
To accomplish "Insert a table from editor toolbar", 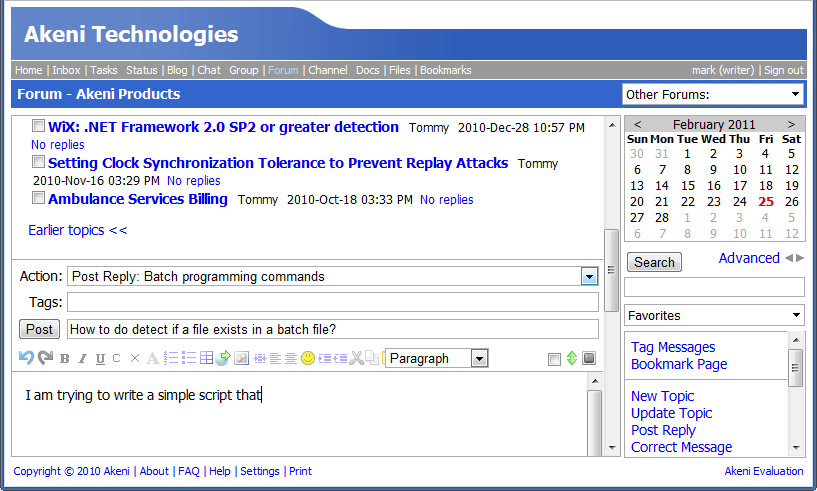I will [x=206, y=358].
